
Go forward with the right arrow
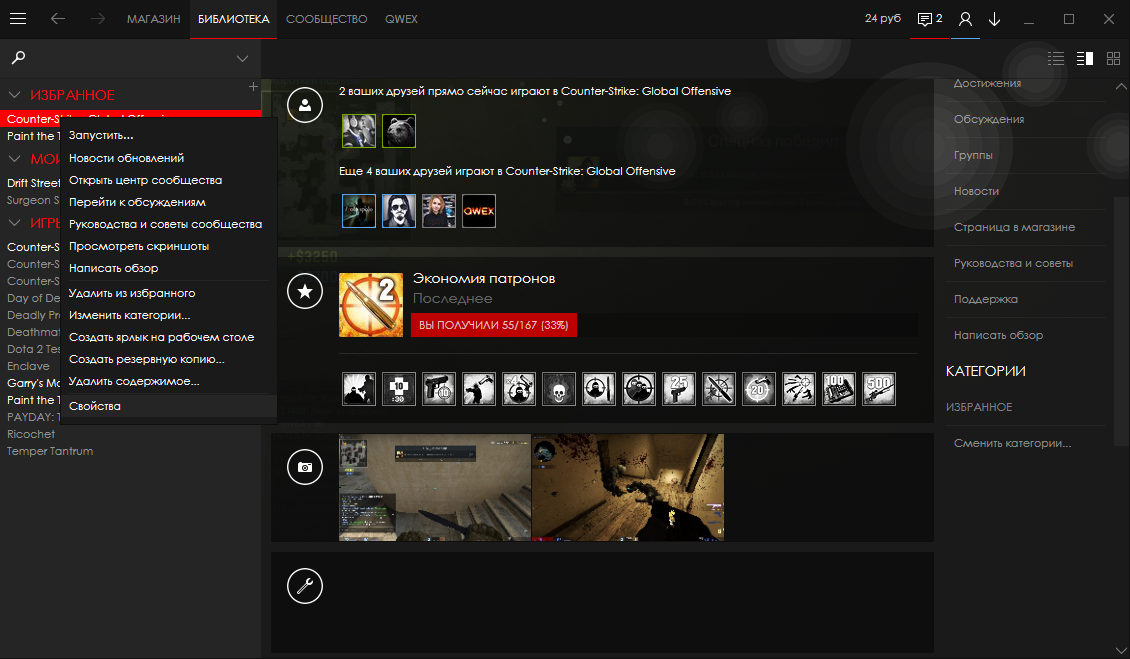click(97, 19)
